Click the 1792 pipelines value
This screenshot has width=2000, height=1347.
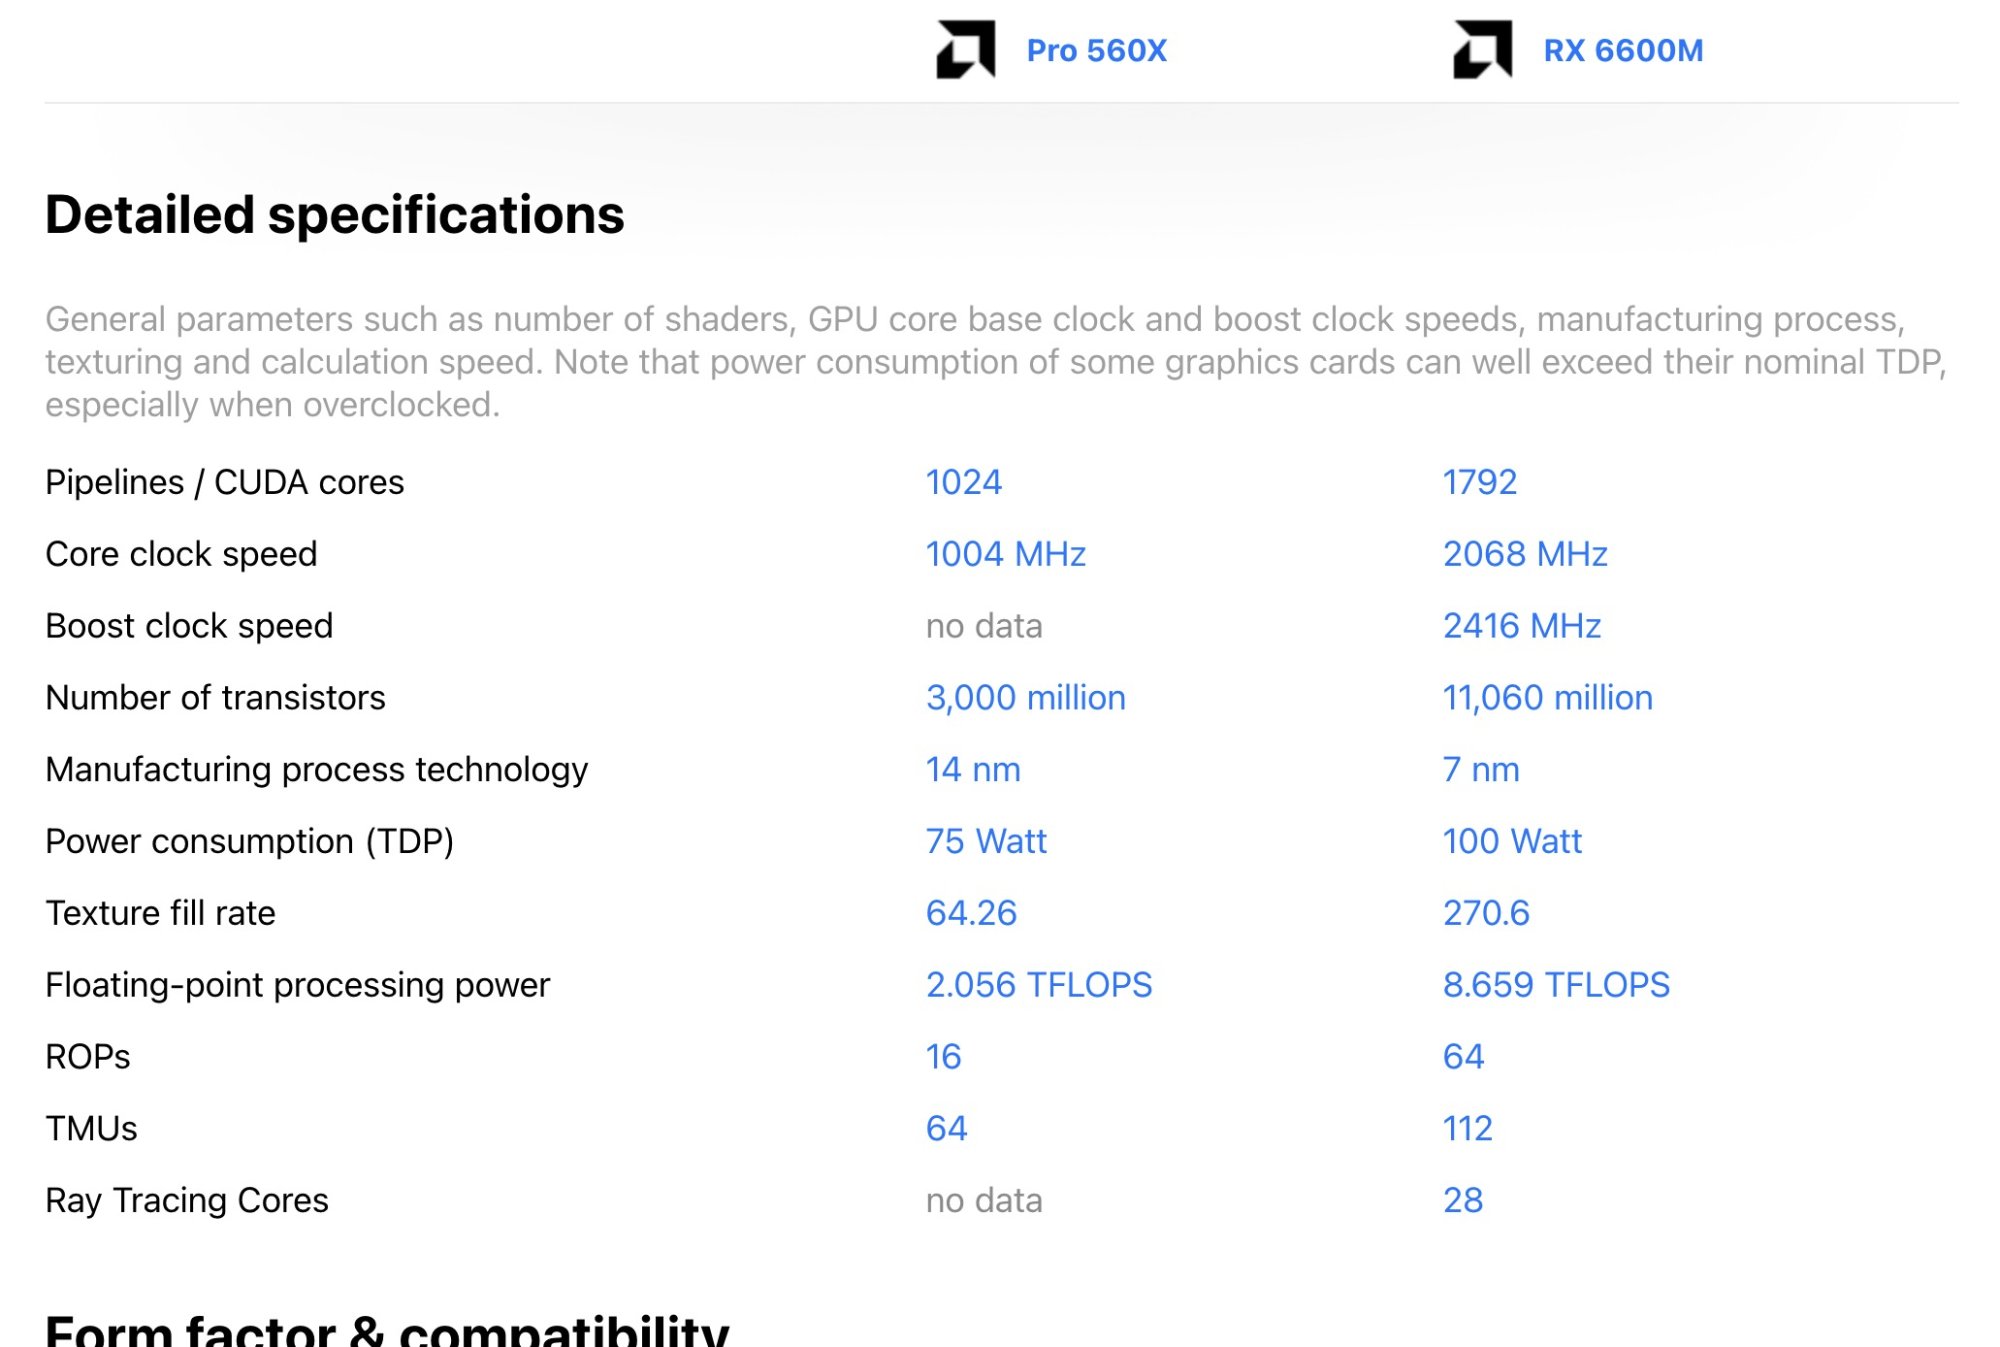tap(1479, 482)
